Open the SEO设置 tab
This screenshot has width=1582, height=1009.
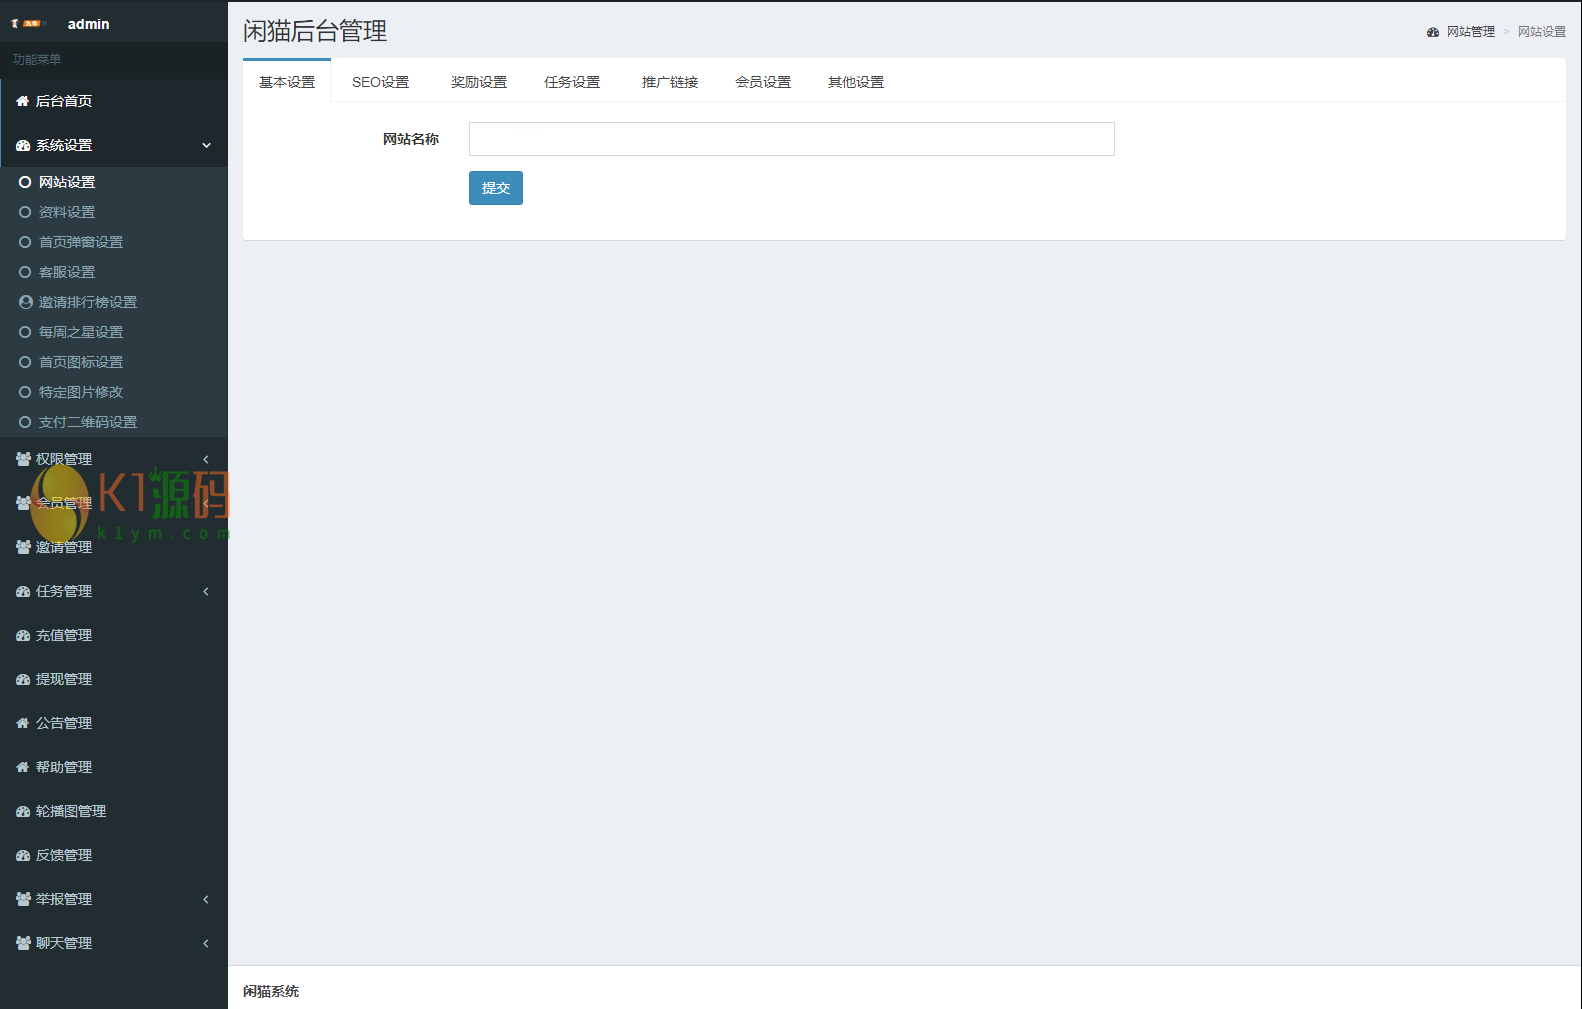click(380, 82)
